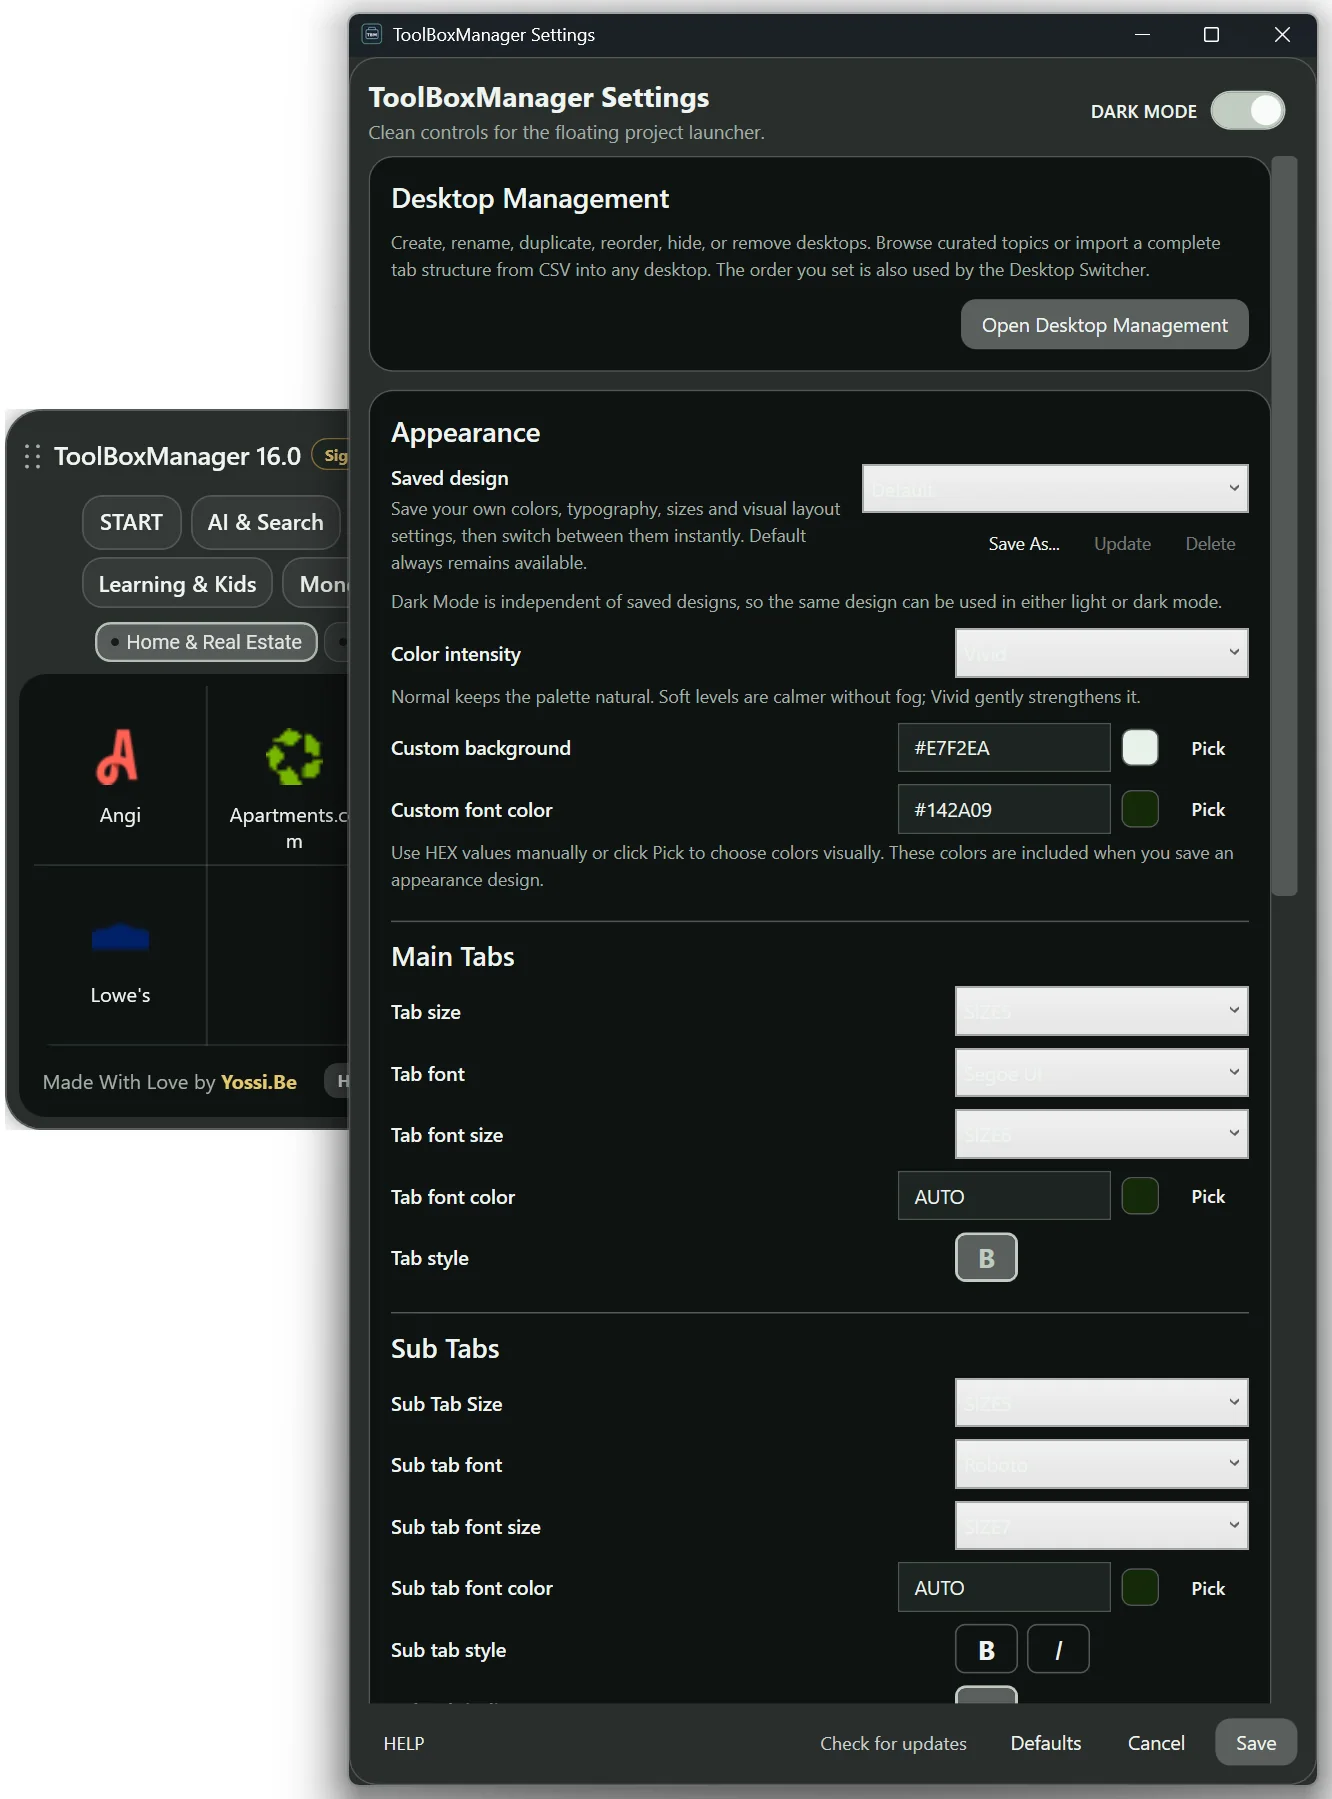Click Pick for Sub tab font color
Screen dimensions: 1332x1799
click(x=1208, y=1588)
